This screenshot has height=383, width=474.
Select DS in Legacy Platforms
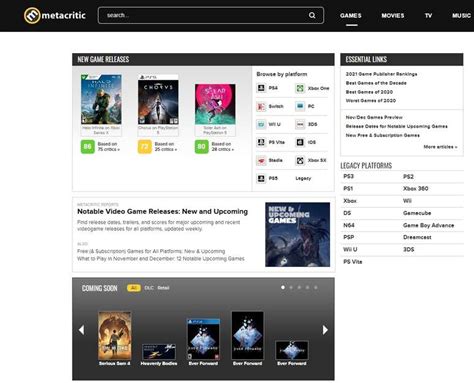pyautogui.click(x=347, y=213)
